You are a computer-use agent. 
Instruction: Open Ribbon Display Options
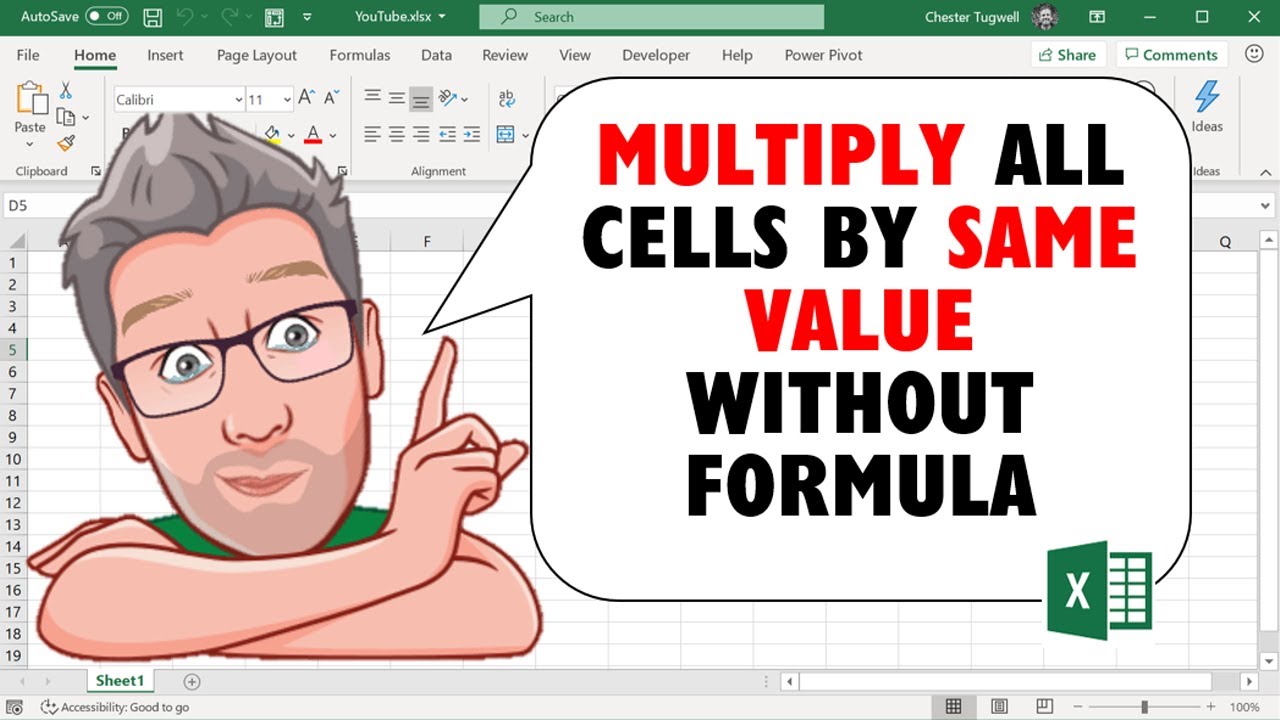(x=1098, y=17)
